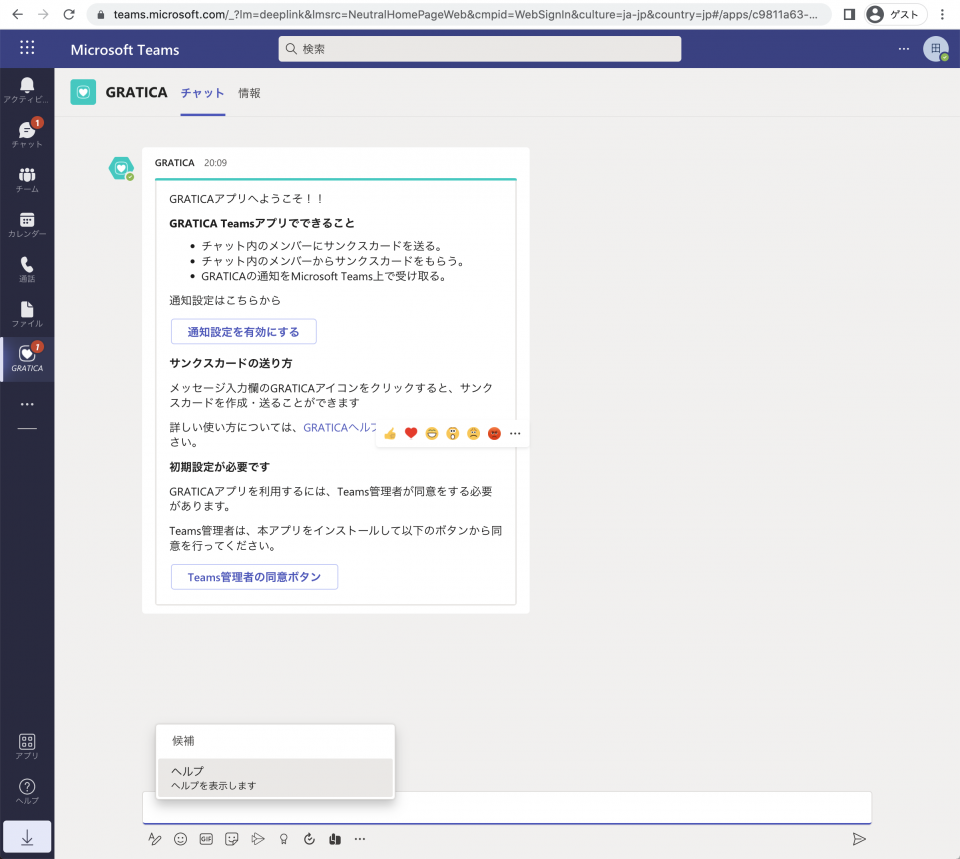Image resolution: width=960 pixels, height=859 pixels.
Task: React with the angry emoji
Action: tap(494, 433)
